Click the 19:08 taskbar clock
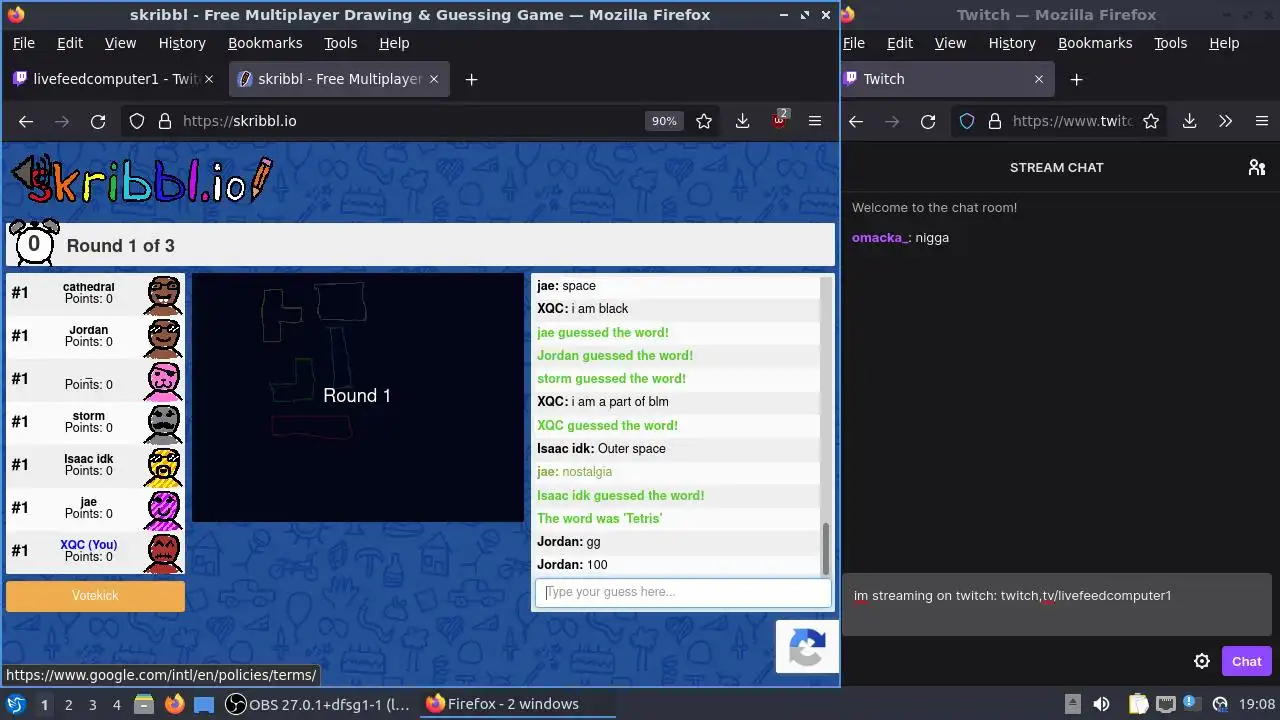The height and width of the screenshot is (720, 1280). (x=1257, y=704)
